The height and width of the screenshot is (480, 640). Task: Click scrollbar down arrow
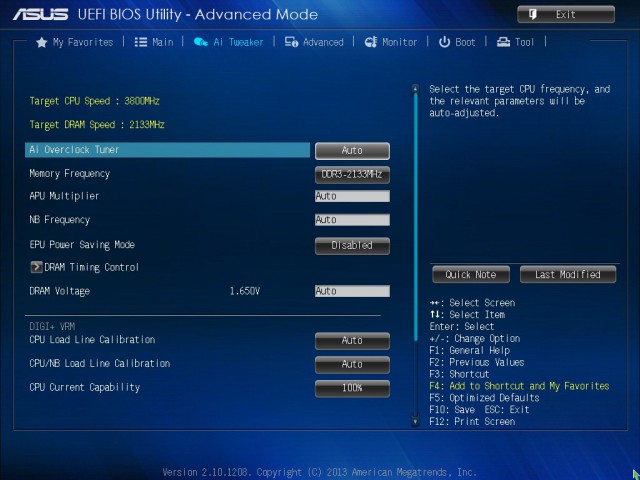coord(415,421)
